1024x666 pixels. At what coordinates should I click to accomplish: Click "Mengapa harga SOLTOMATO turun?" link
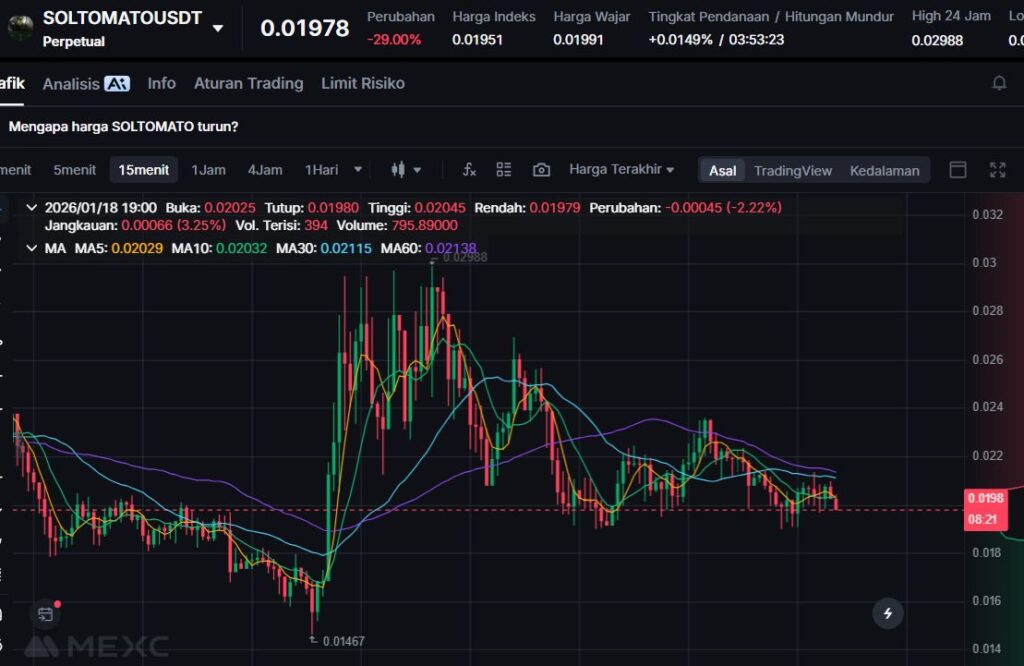click(123, 127)
